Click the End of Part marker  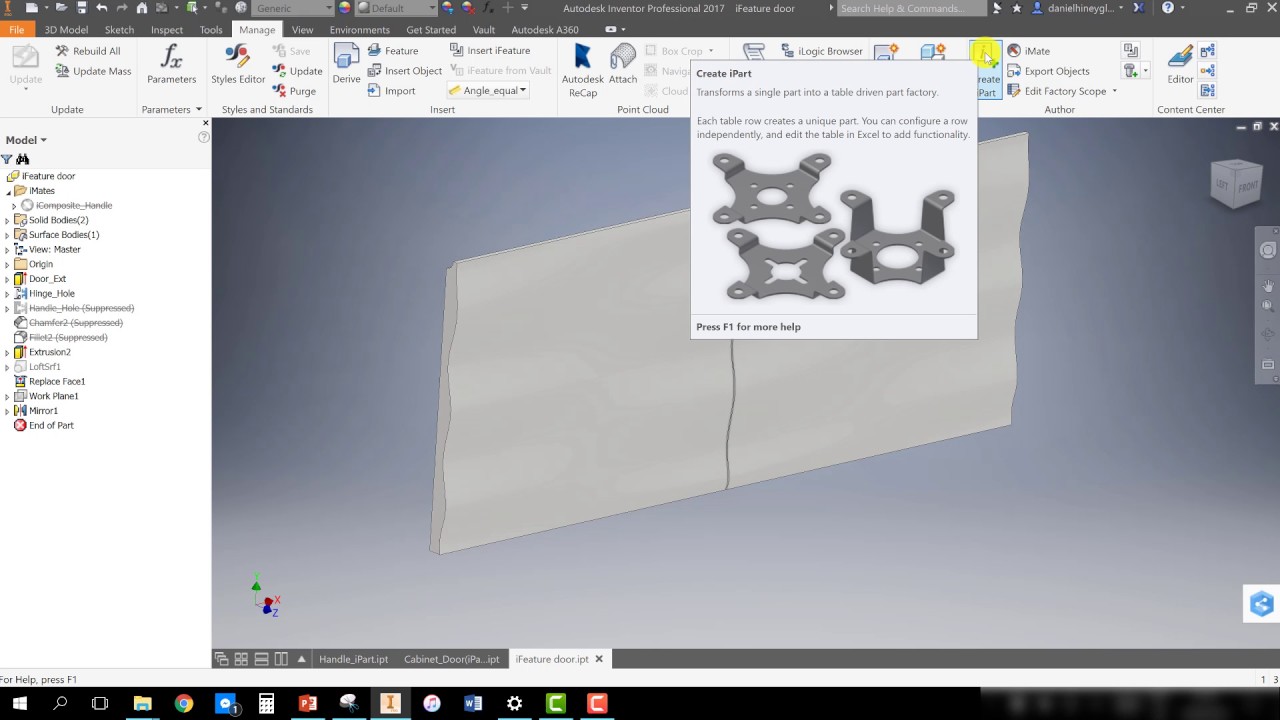click(50, 426)
